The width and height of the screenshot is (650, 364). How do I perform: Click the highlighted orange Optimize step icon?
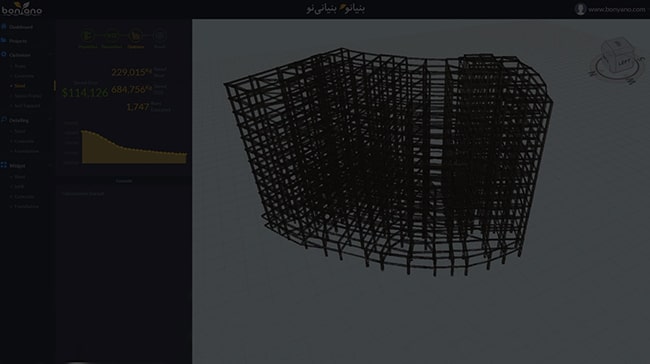click(x=136, y=36)
